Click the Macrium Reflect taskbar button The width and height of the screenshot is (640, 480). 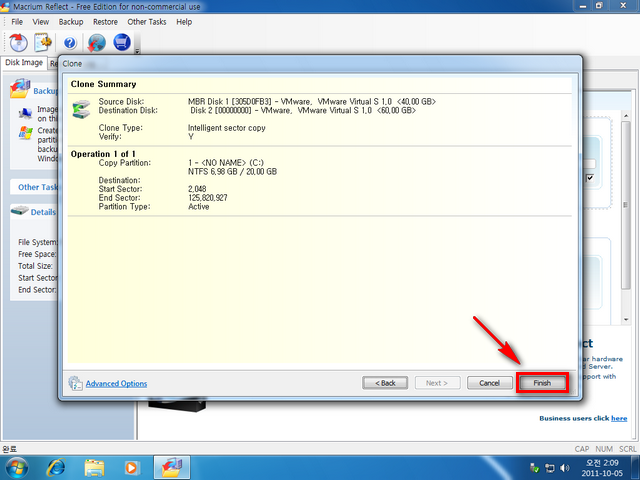pos(171,467)
